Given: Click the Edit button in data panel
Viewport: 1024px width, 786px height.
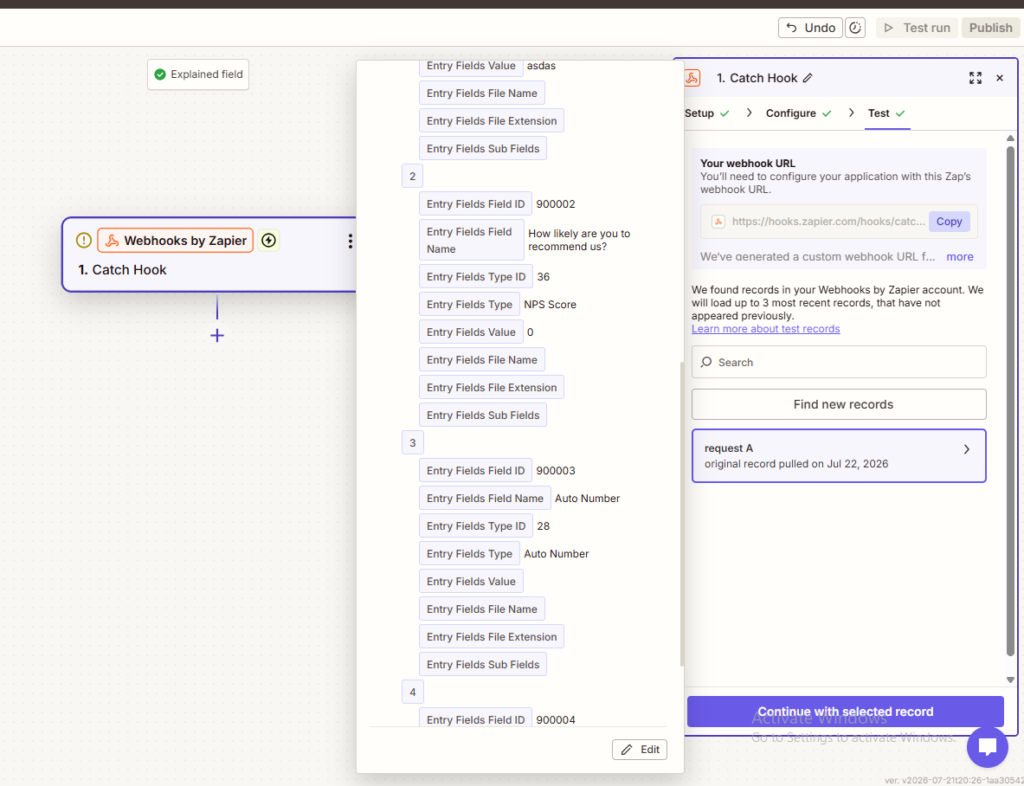Looking at the screenshot, I should click(639, 749).
